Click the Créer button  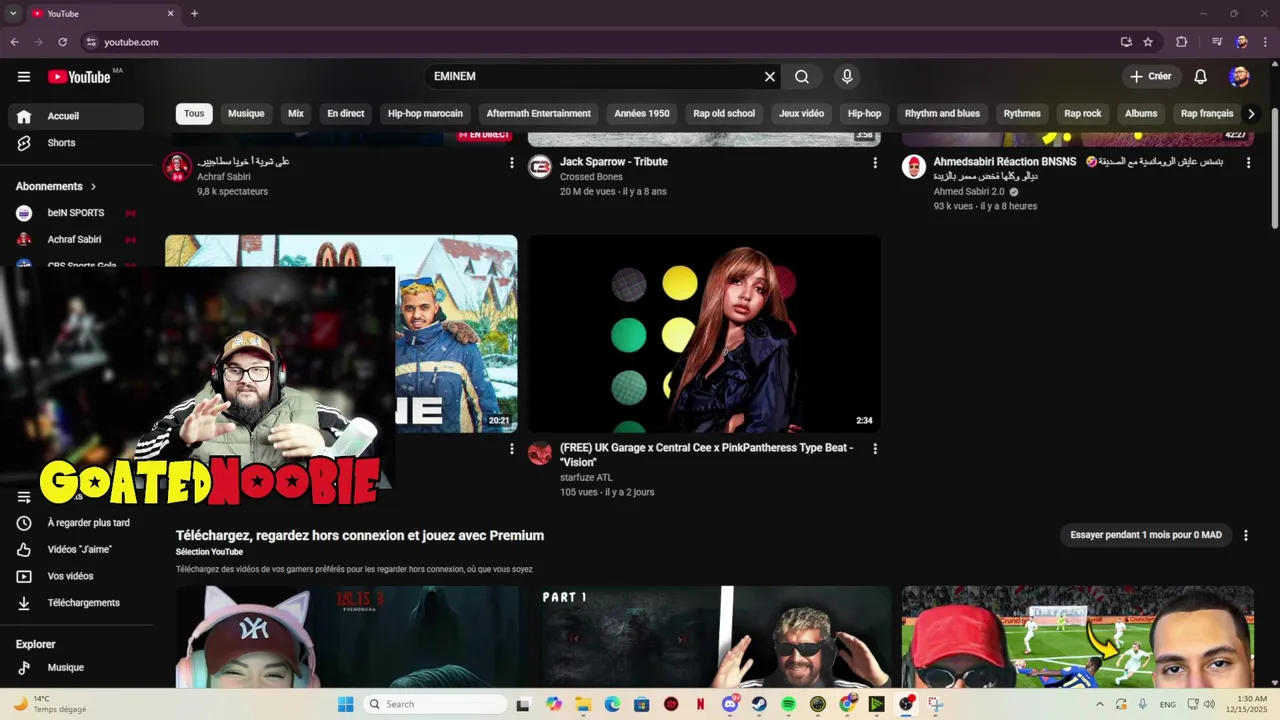pyautogui.click(x=1150, y=76)
